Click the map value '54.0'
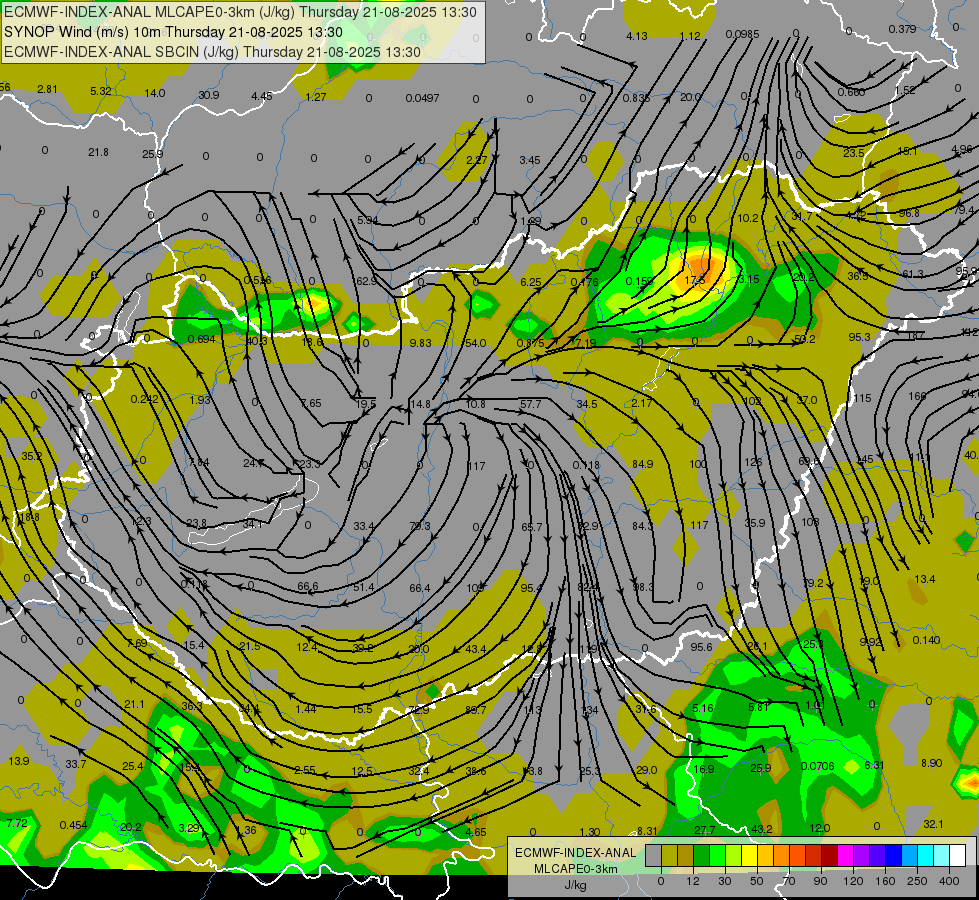This screenshot has height=900, width=979. click(475, 343)
